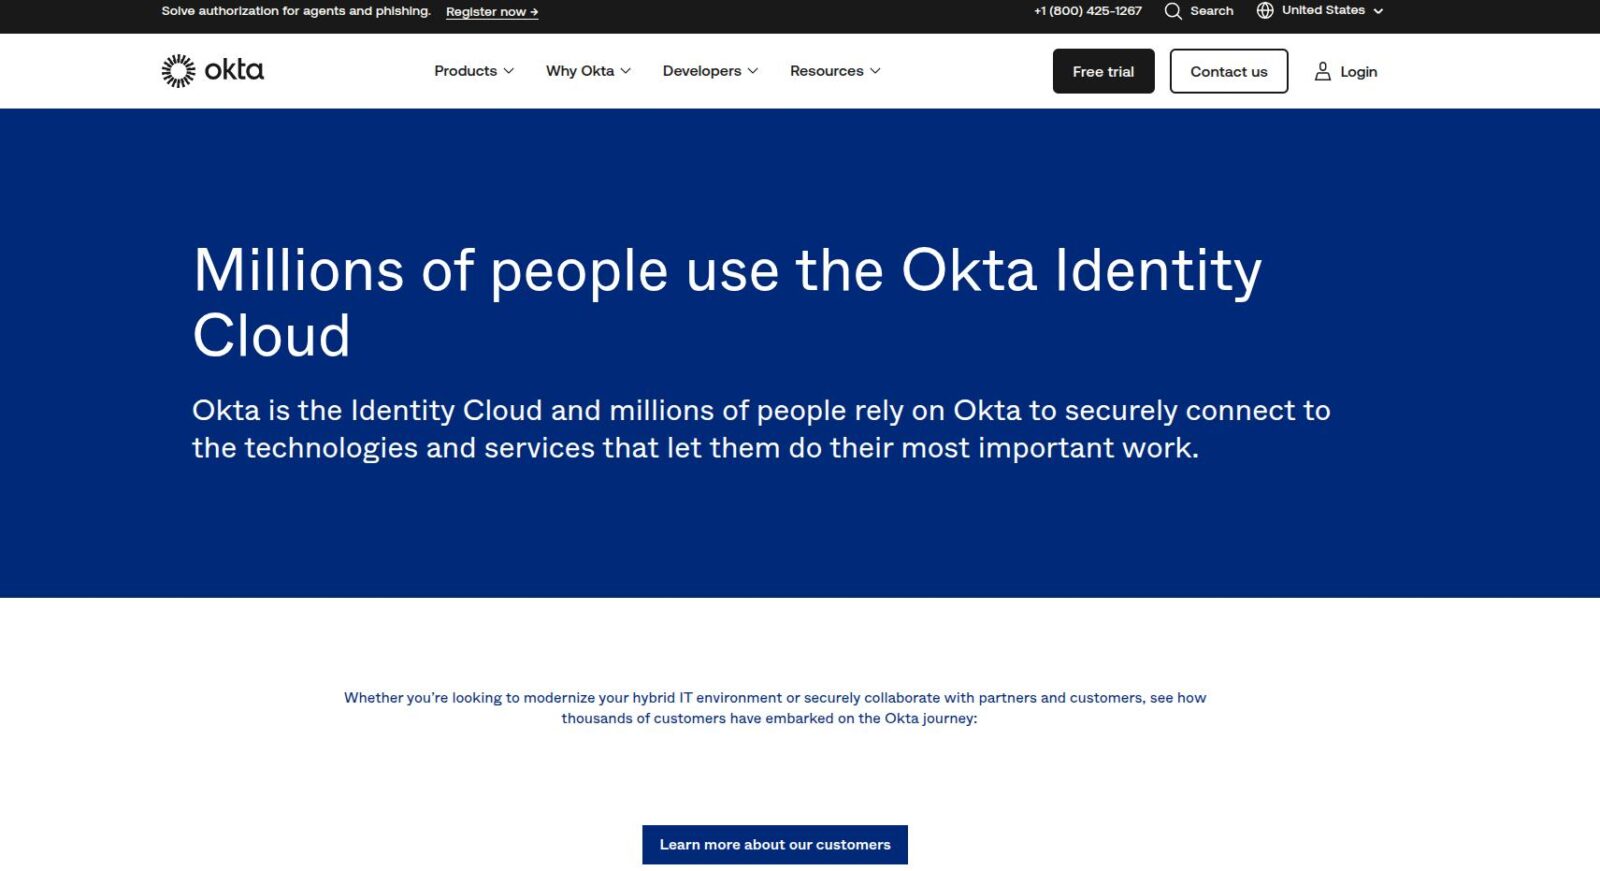Open the United States region chevron
The width and height of the screenshot is (1600, 871).
pyautogui.click(x=1378, y=11)
